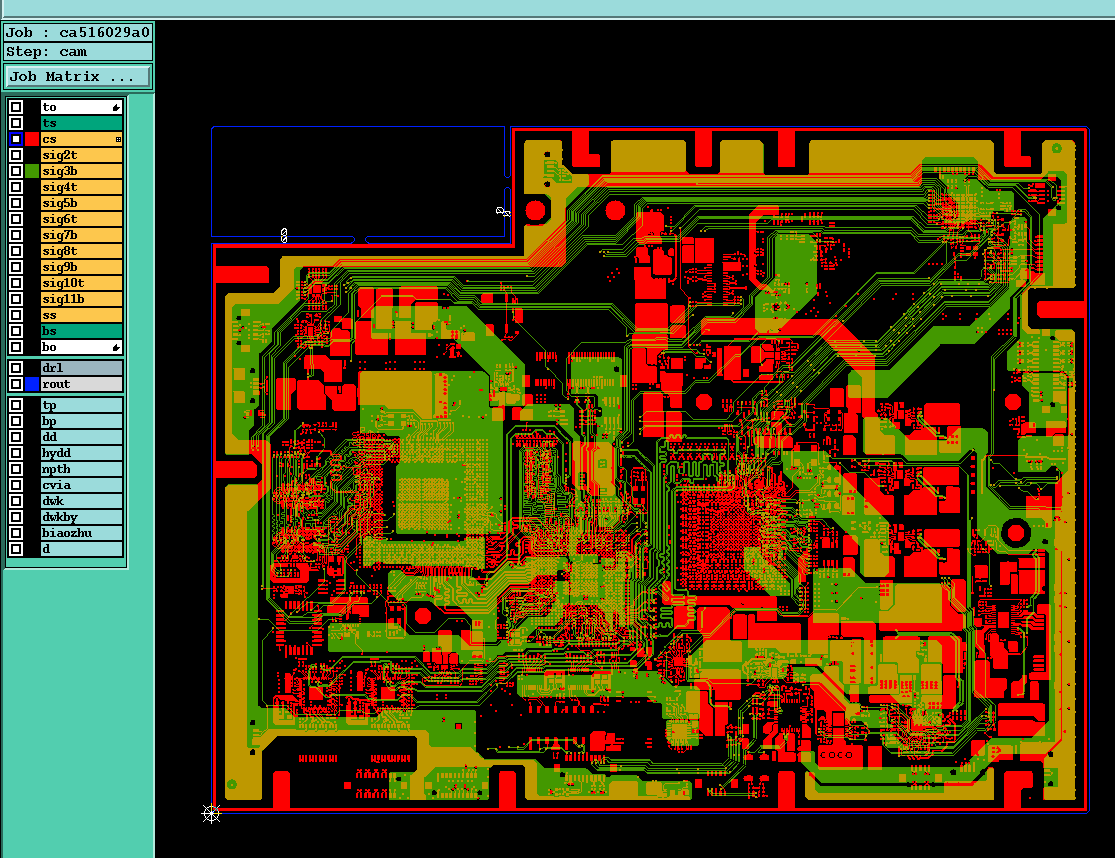The width and height of the screenshot is (1115, 858).
Task: Toggle the checkbox for layer sig2t
Action: [x=16, y=155]
